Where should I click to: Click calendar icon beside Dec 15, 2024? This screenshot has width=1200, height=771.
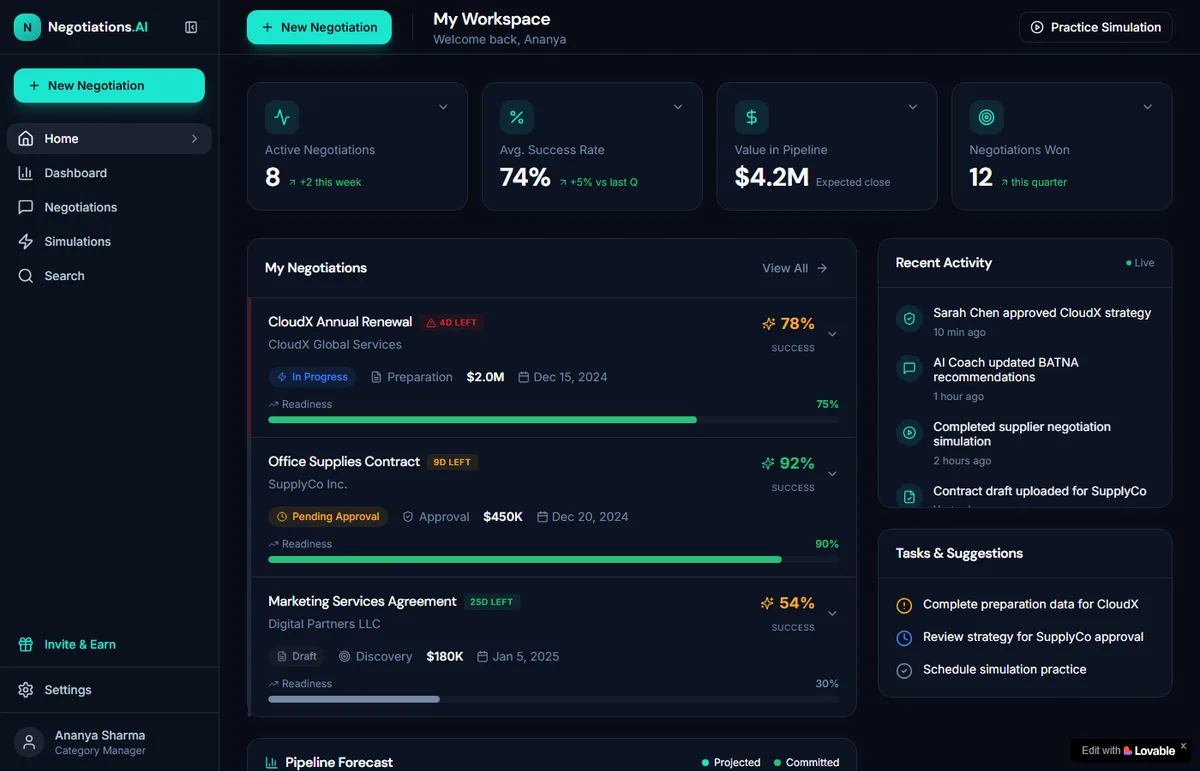click(524, 377)
